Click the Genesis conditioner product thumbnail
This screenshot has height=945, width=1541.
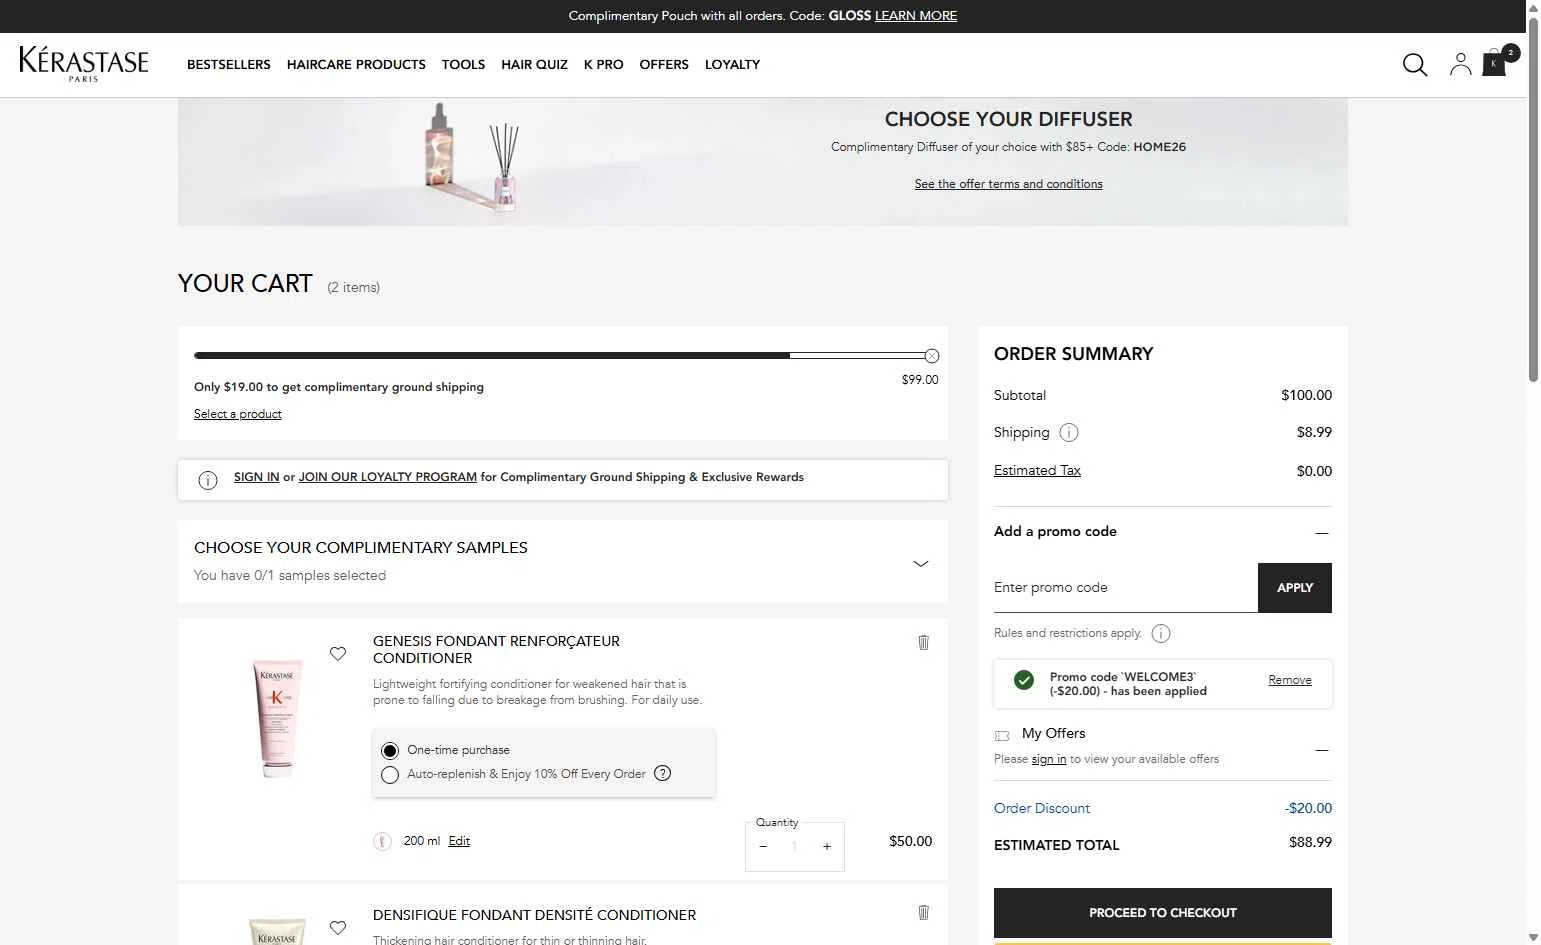[277, 716]
